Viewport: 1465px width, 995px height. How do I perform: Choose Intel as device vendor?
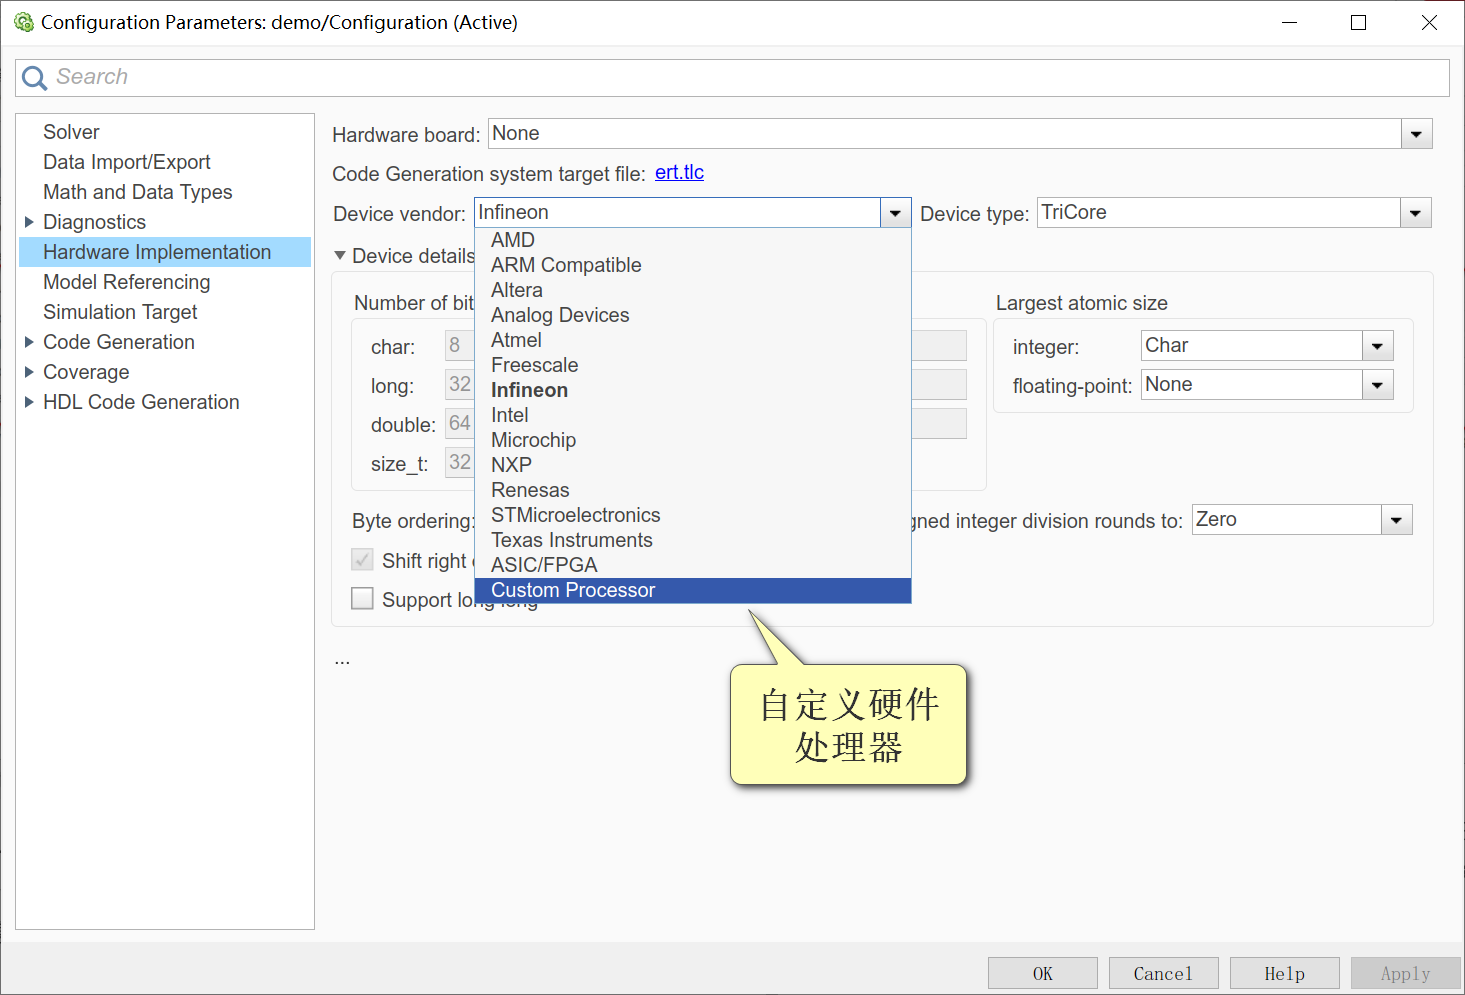click(693, 415)
